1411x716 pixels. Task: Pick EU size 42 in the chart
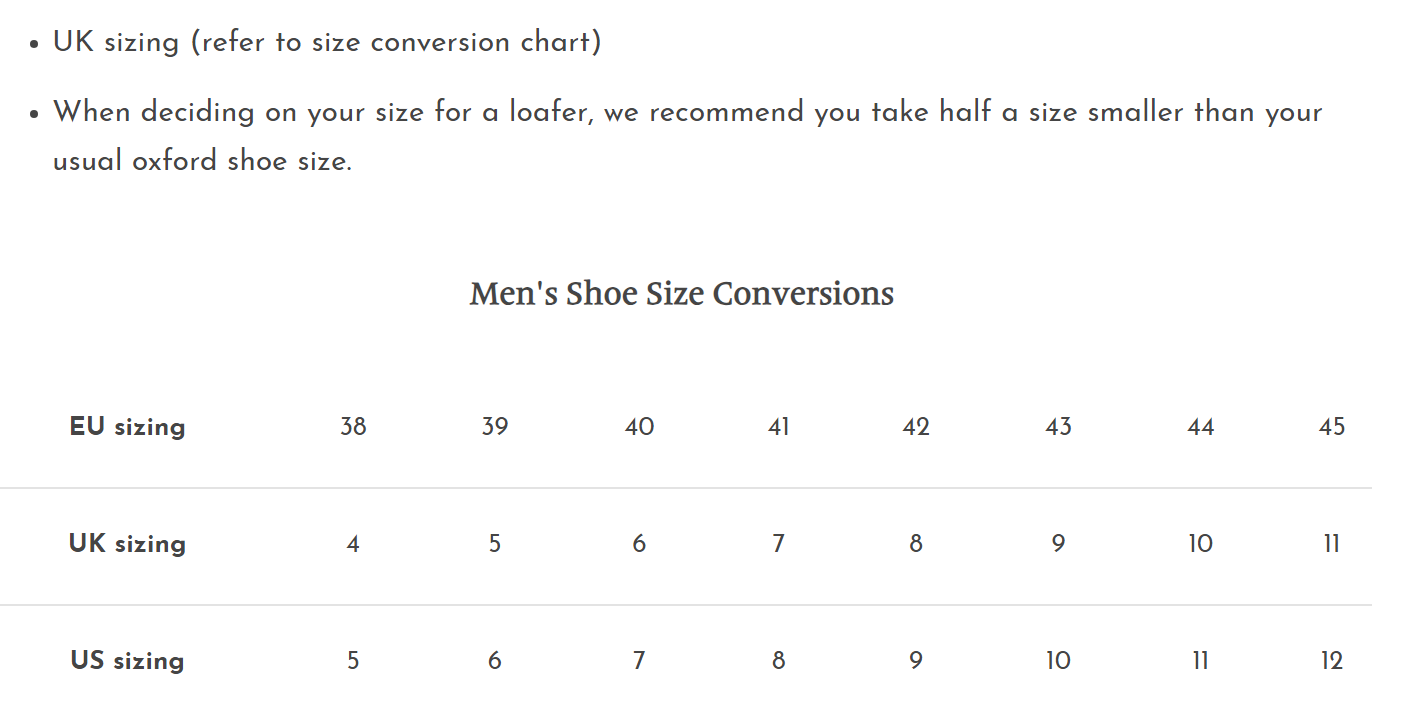[x=916, y=427]
